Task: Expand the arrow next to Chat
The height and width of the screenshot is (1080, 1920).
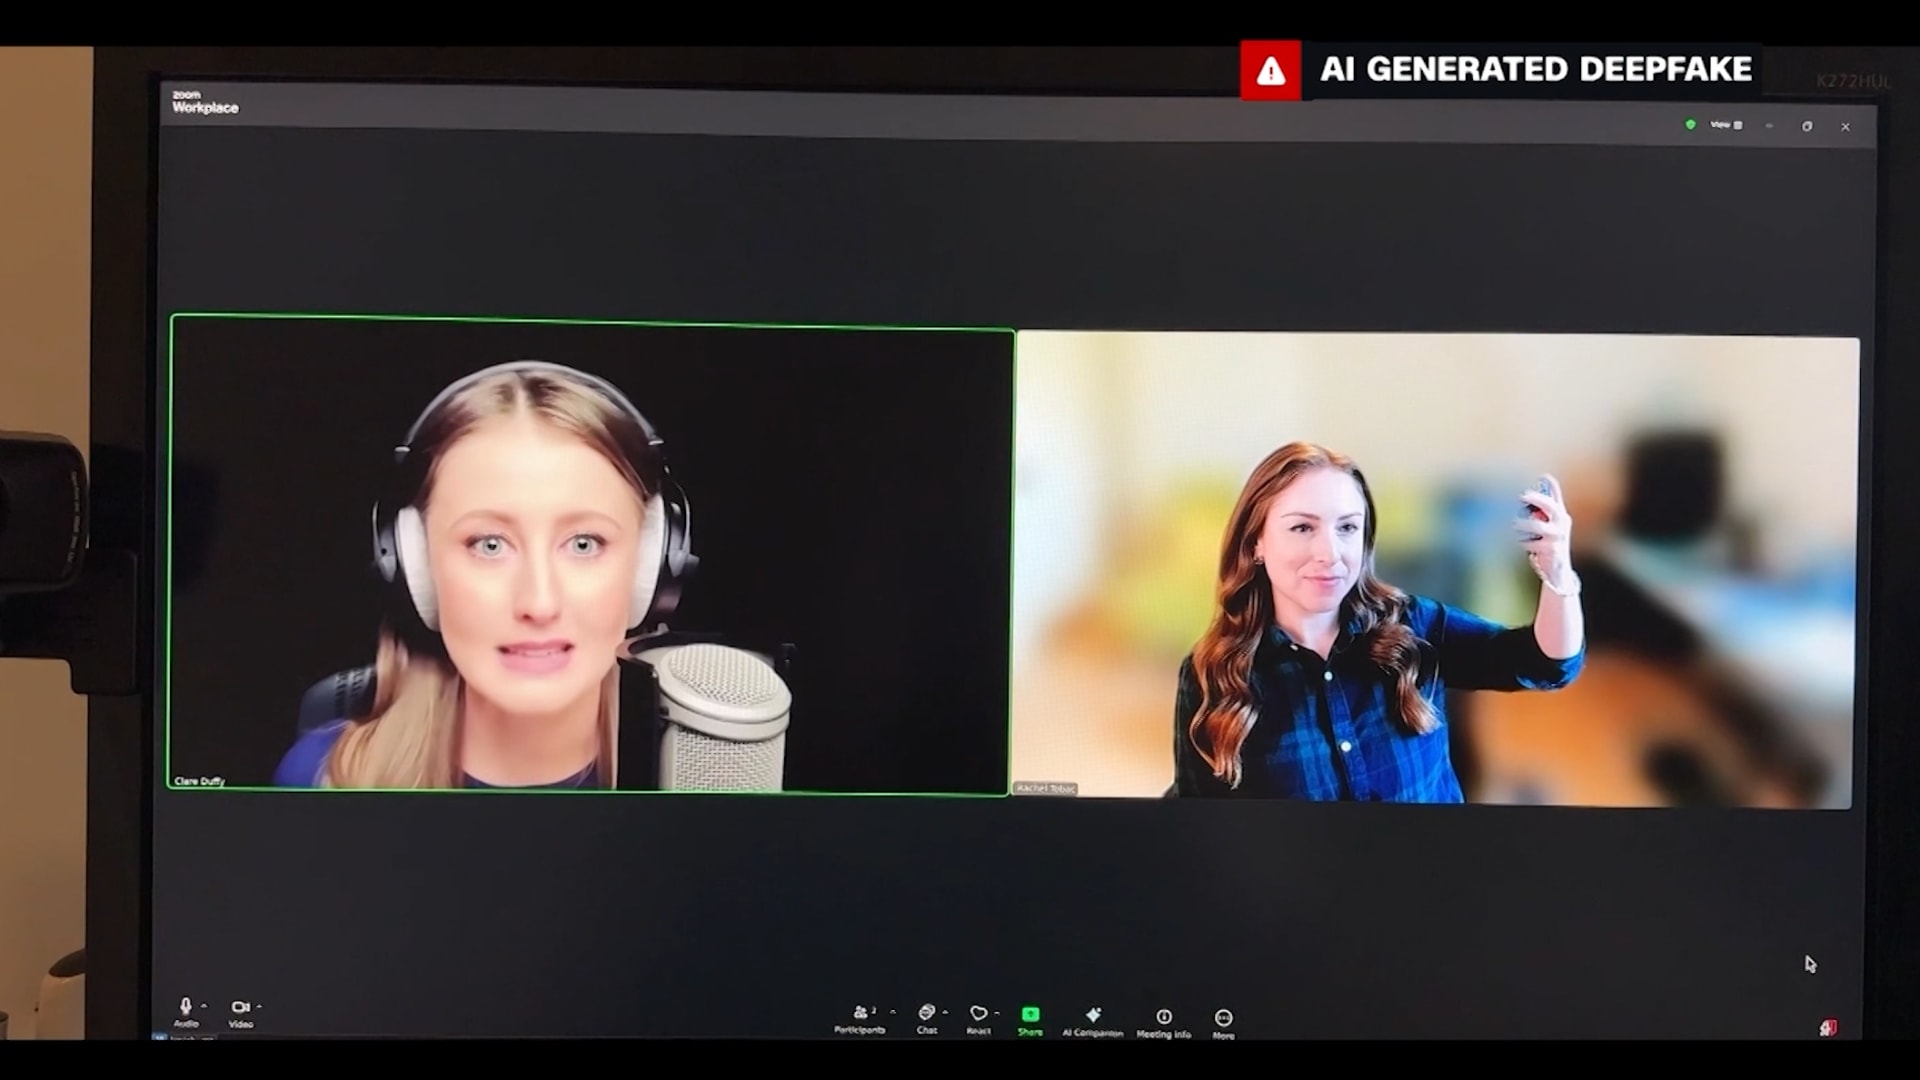Action: click(945, 1012)
